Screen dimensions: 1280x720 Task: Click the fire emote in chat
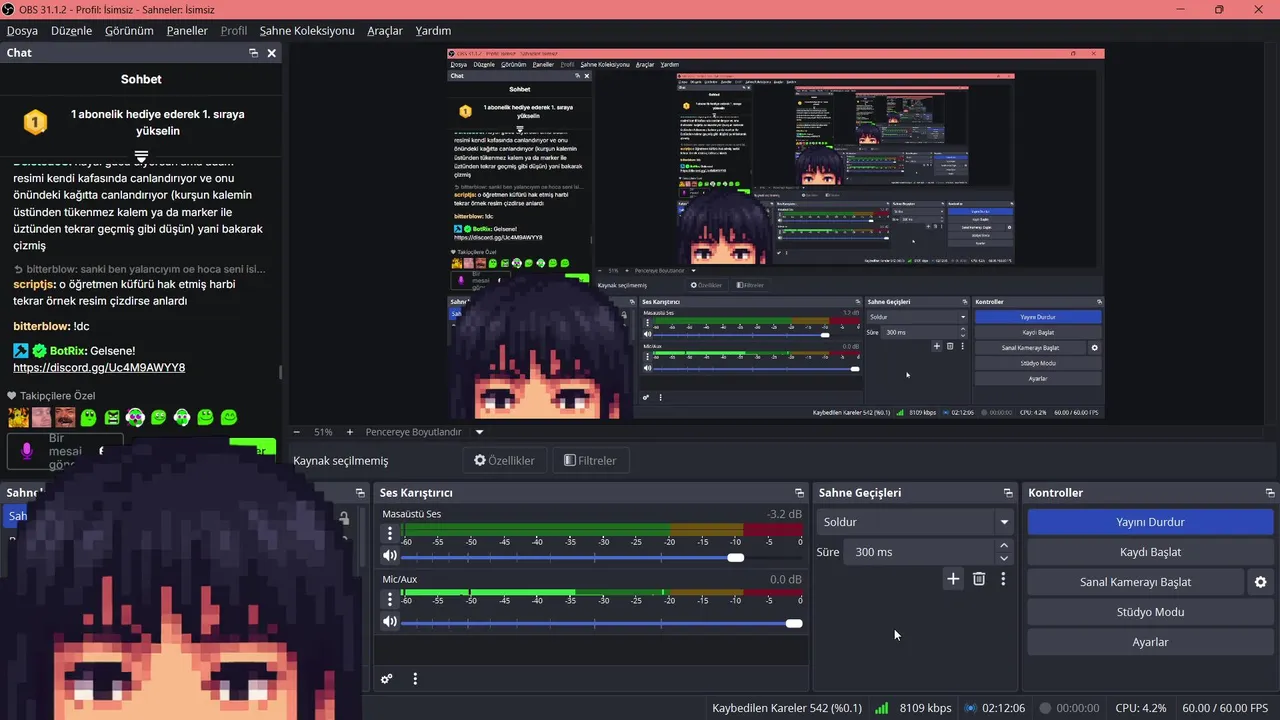tap(18, 417)
